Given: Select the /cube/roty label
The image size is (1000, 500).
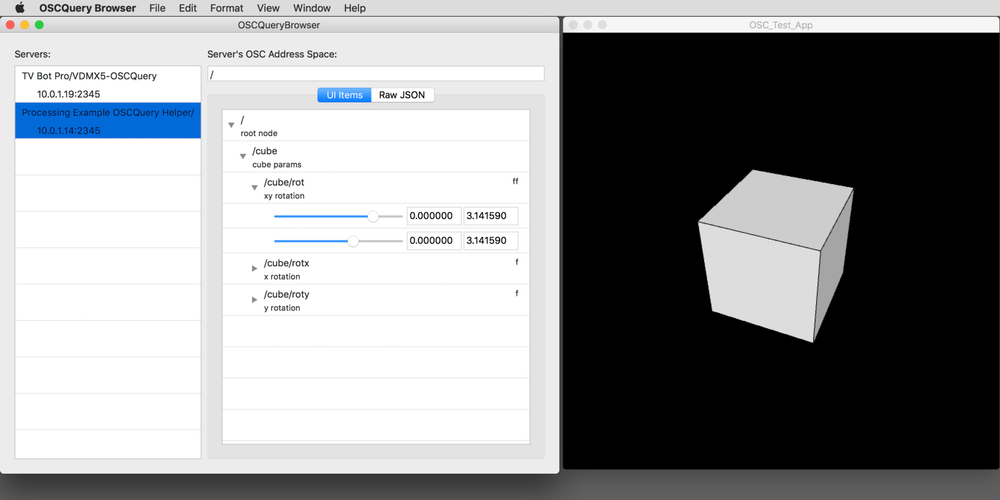Looking at the screenshot, I should (286, 295).
